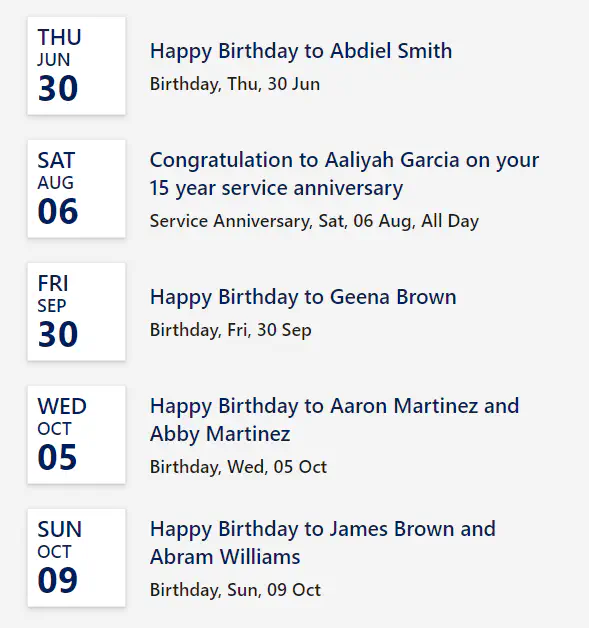
Task: Select the 'Birthday, Wed, 05 Oct' subtitle
Action: tap(238, 467)
